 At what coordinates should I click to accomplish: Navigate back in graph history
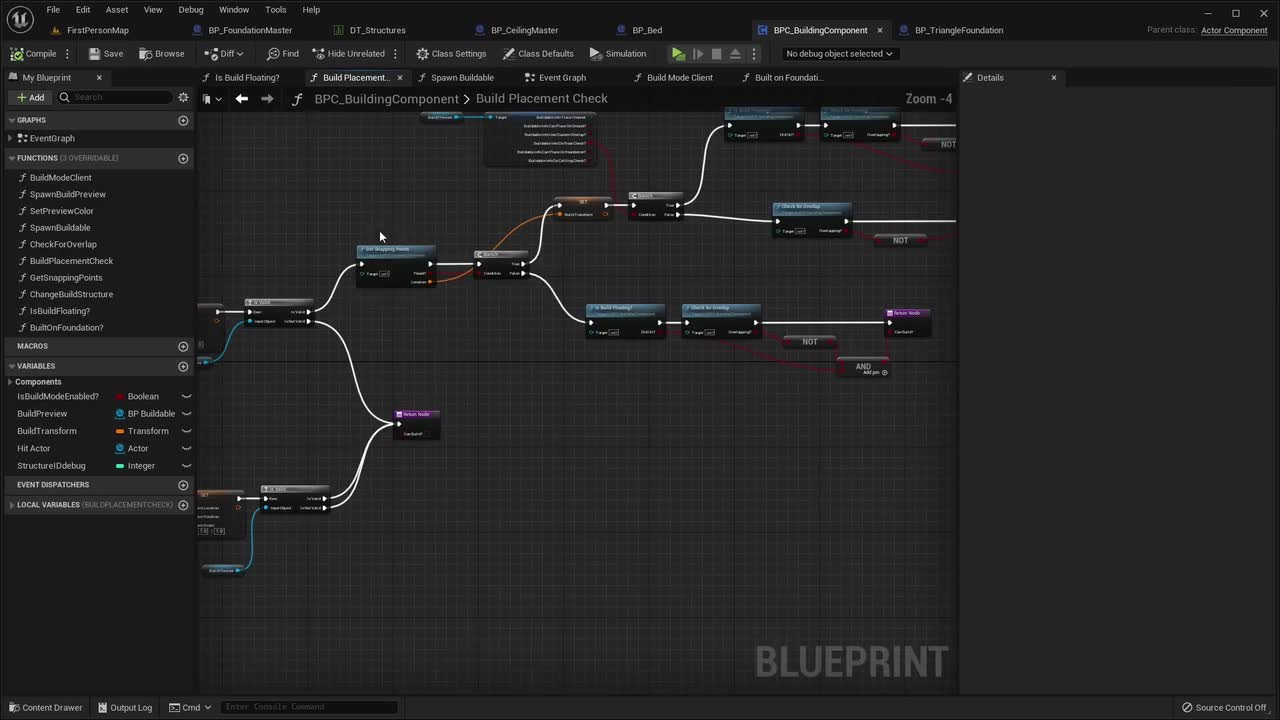tap(242, 98)
